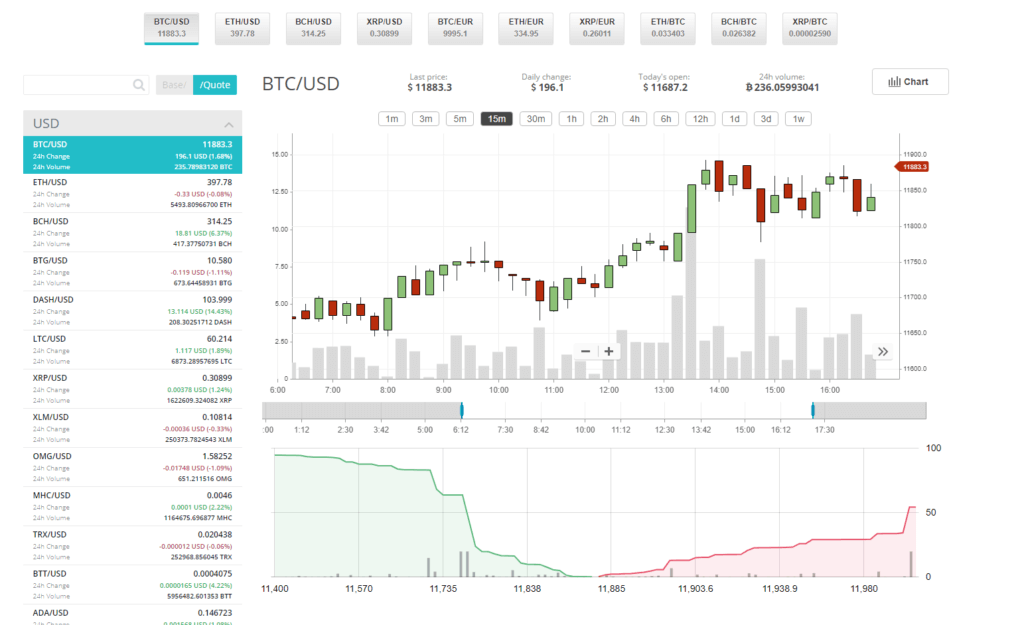Choose the 15m interval
Screen dimensions: 1024x625
coord(496,119)
